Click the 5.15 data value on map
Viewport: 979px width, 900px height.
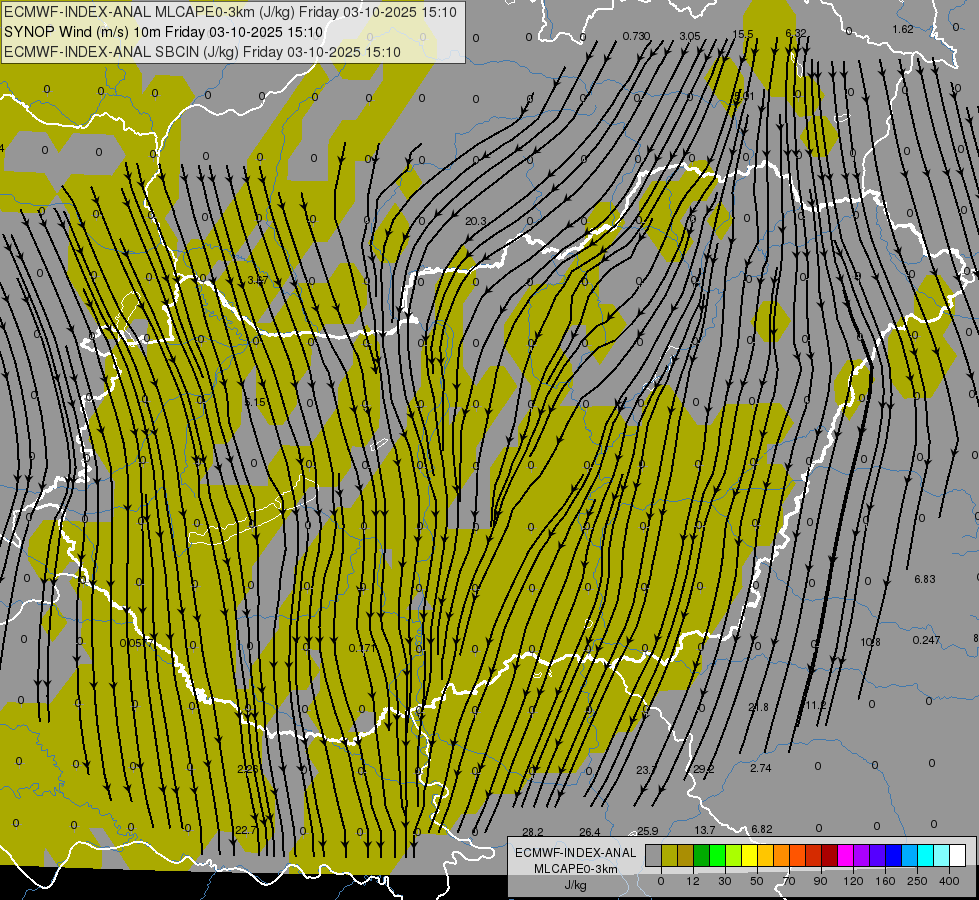point(255,402)
